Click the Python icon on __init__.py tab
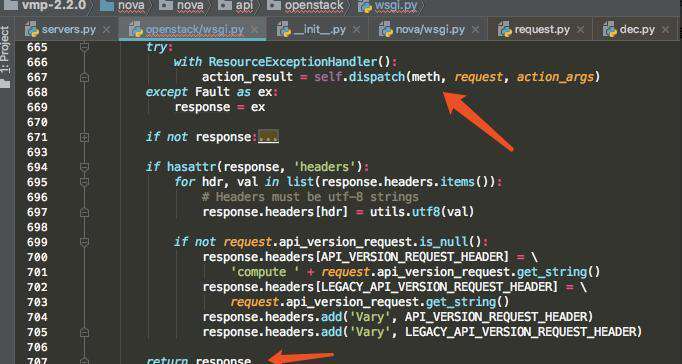The image size is (682, 364). [x=284, y=30]
